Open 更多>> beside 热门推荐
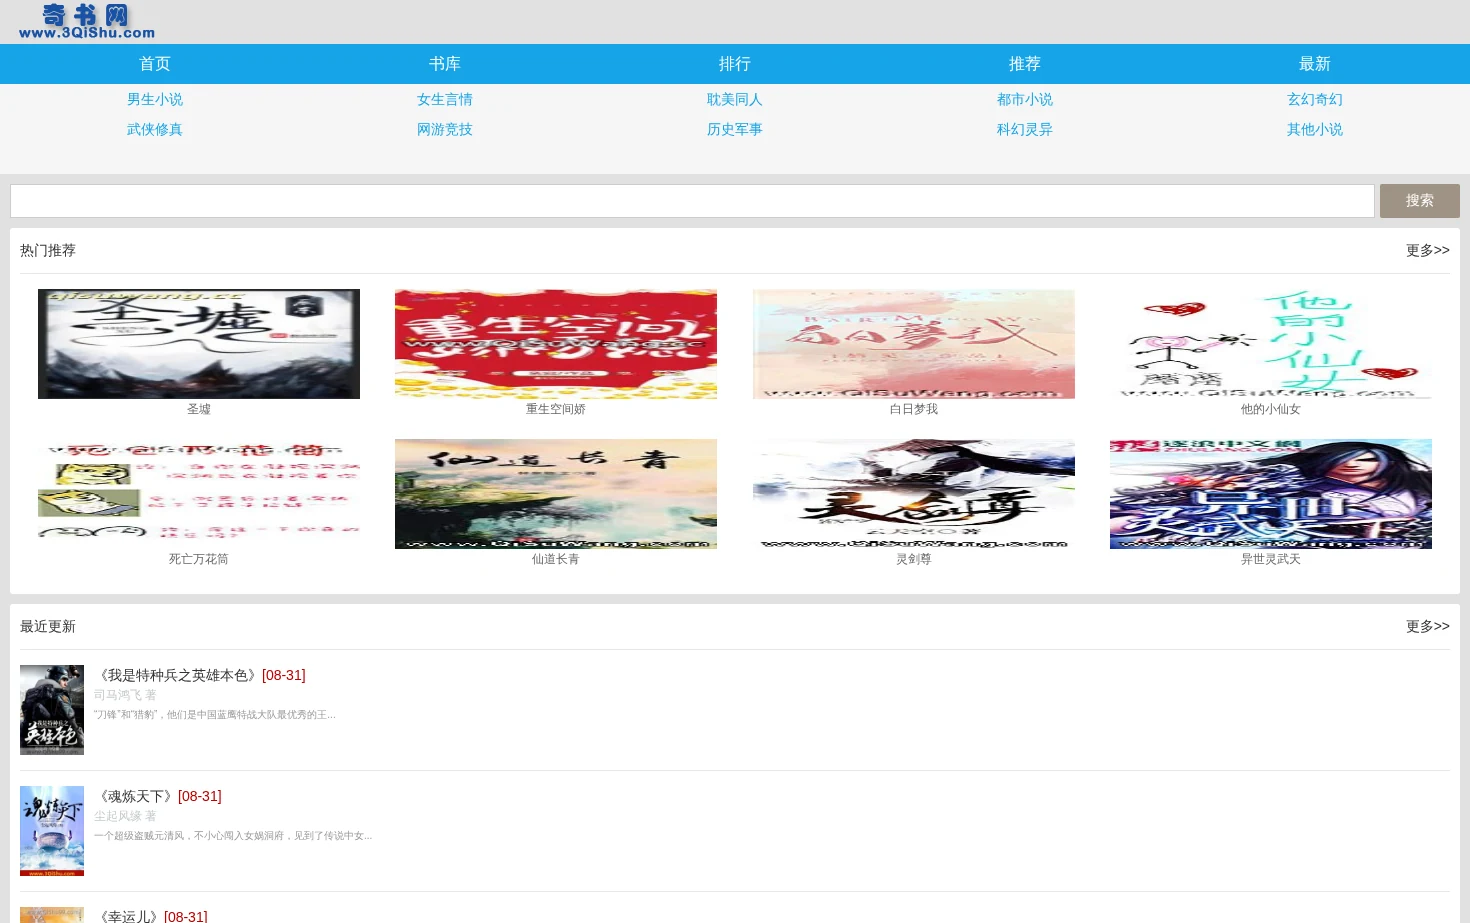This screenshot has width=1470, height=923. 1427,250
